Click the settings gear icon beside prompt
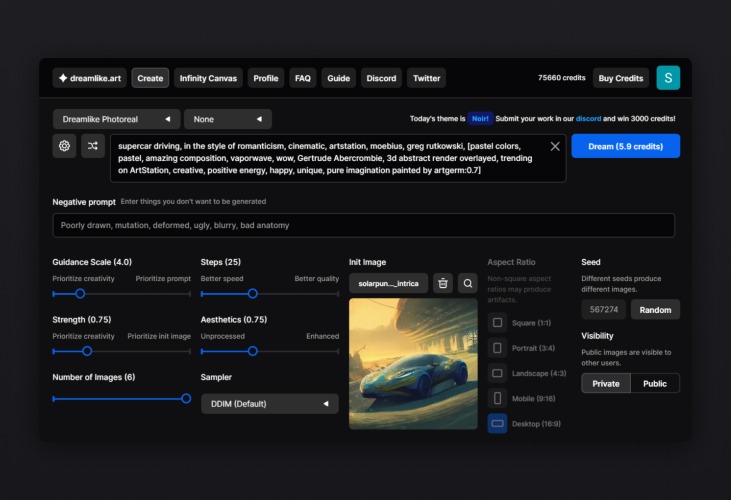 (x=65, y=146)
